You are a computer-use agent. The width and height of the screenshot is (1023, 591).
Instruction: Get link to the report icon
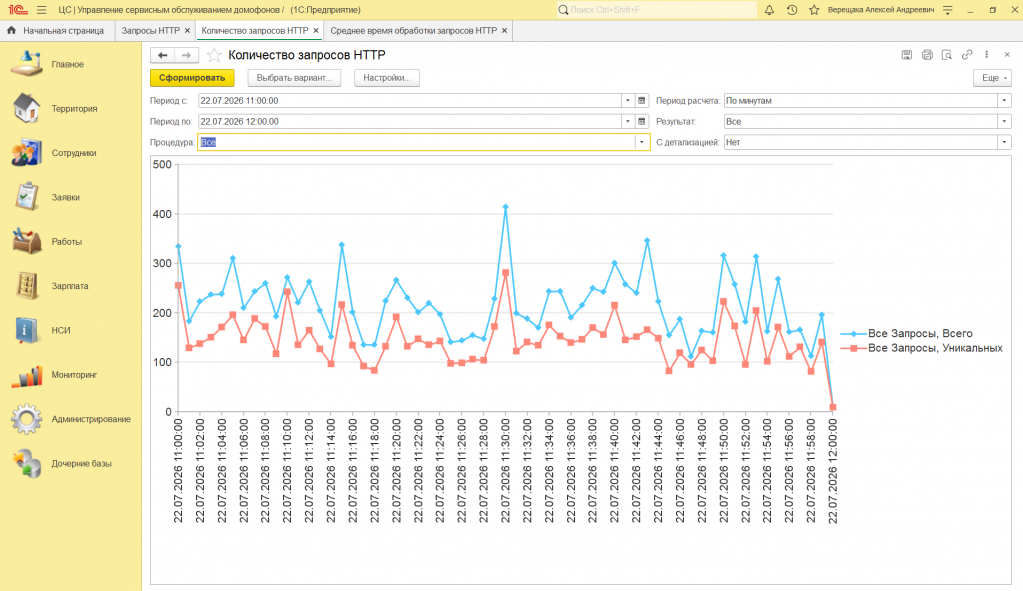tap(967, 55)
